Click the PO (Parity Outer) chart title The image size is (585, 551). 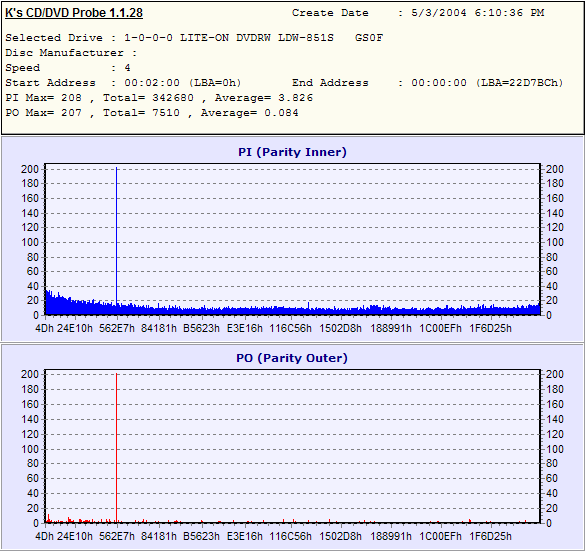click(x=292, y=358)
